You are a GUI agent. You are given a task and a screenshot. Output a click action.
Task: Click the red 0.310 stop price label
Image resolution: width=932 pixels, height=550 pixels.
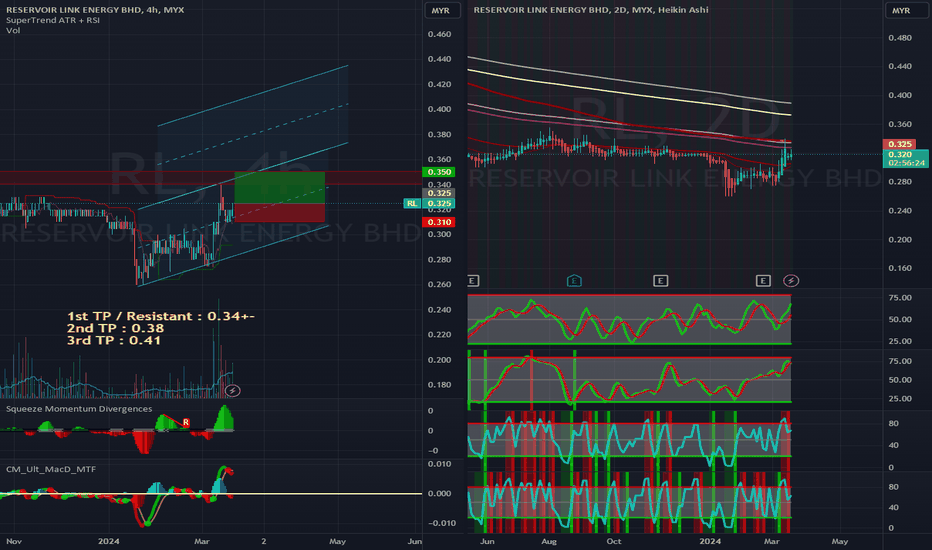pos(439,222)
